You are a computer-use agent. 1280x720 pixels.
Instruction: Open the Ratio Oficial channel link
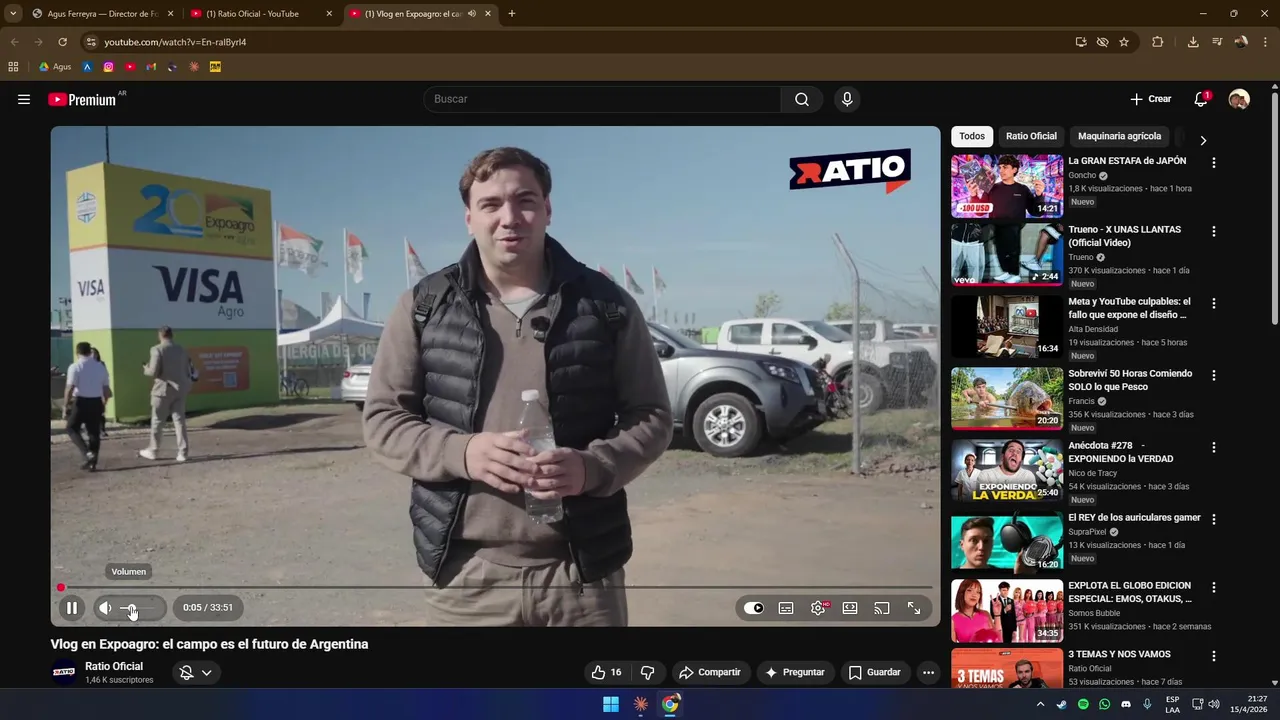114,666
